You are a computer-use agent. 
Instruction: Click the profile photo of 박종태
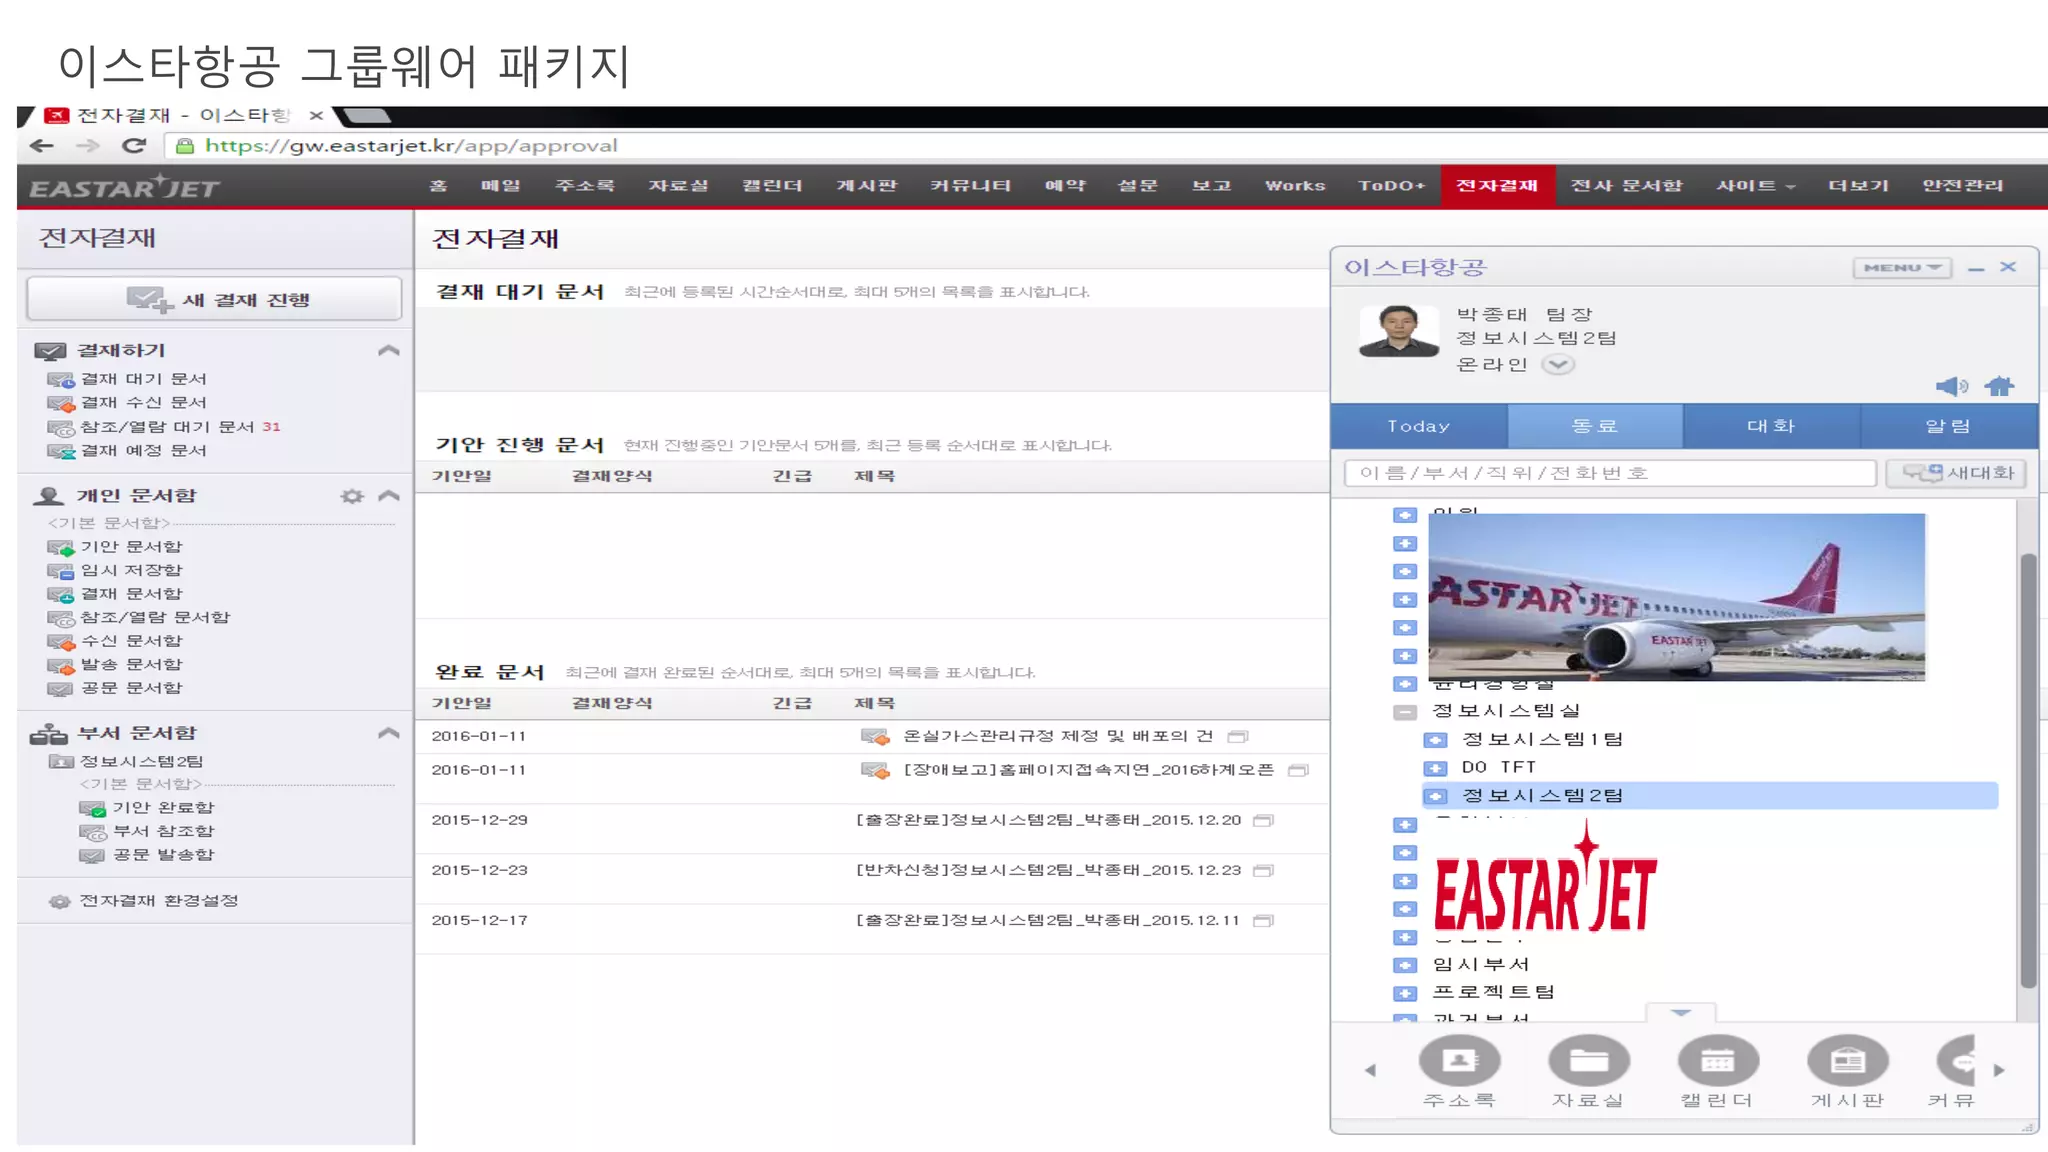[1399, 332]
